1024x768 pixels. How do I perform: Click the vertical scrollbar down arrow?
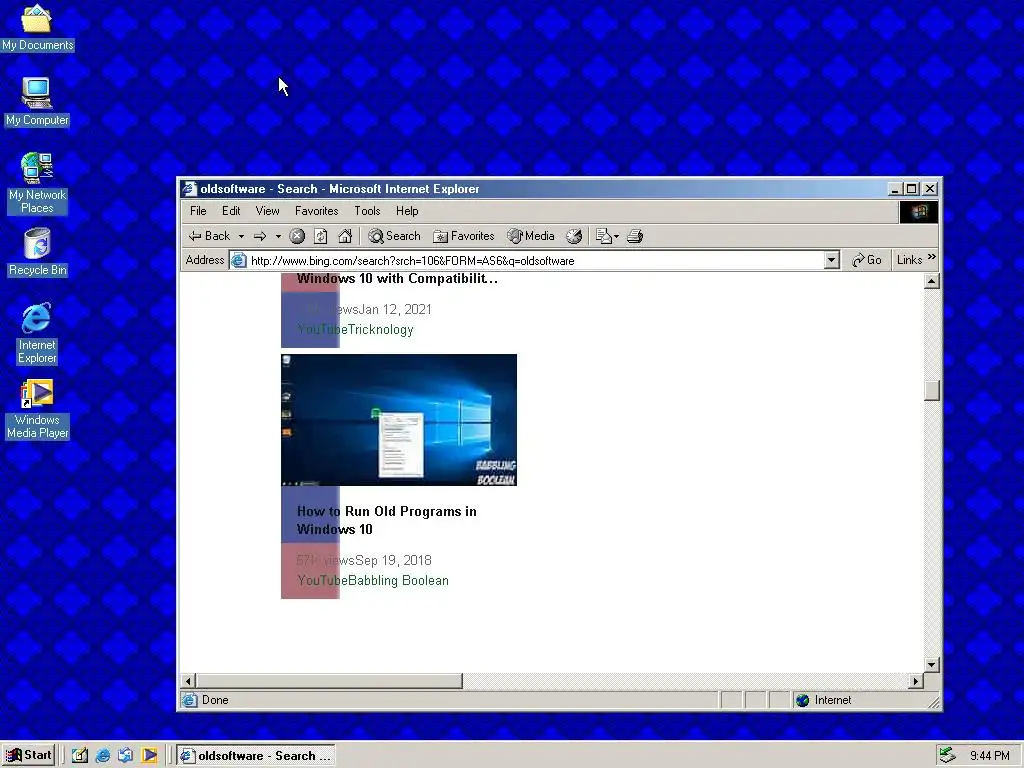point(932,665)
